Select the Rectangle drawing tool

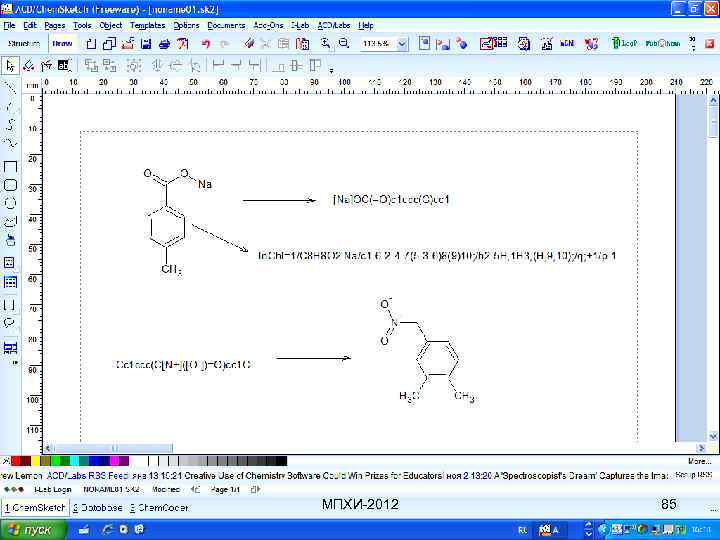click(x=10, y=167)
